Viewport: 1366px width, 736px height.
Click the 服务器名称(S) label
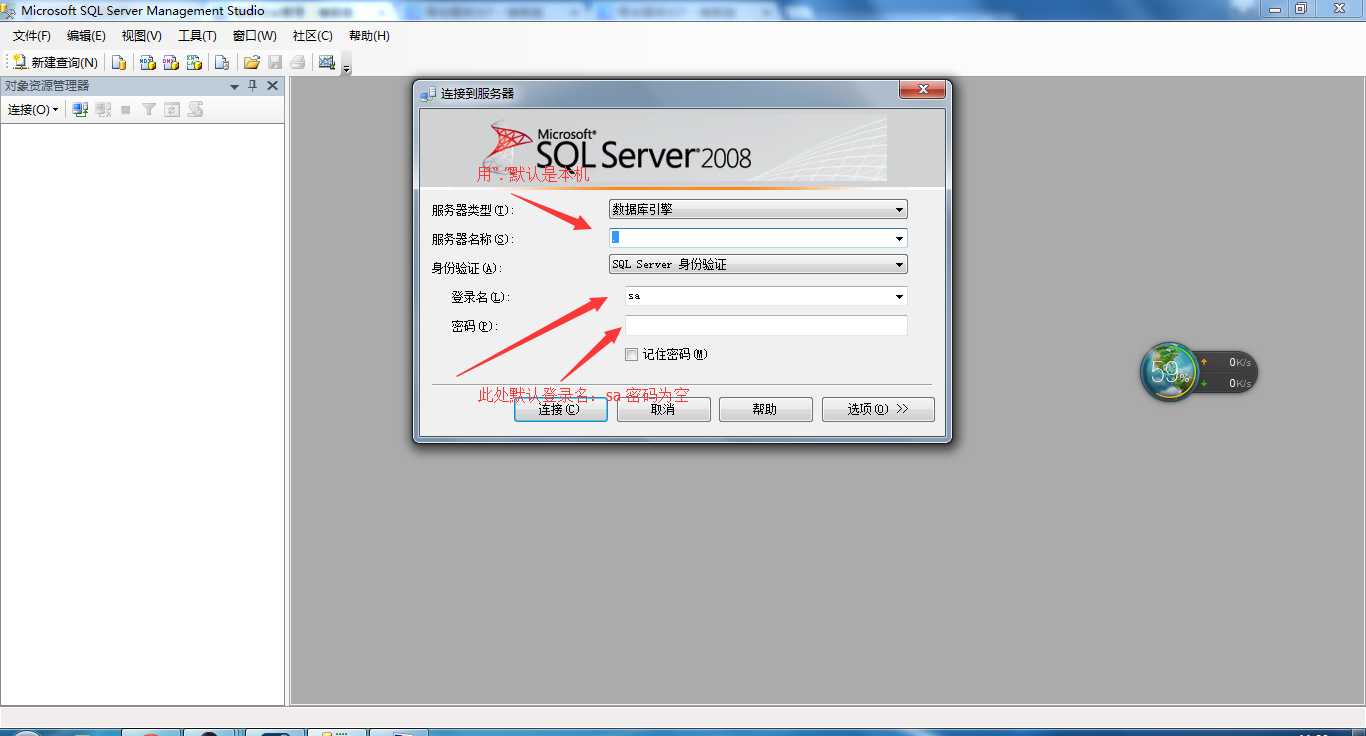(471, 239)
